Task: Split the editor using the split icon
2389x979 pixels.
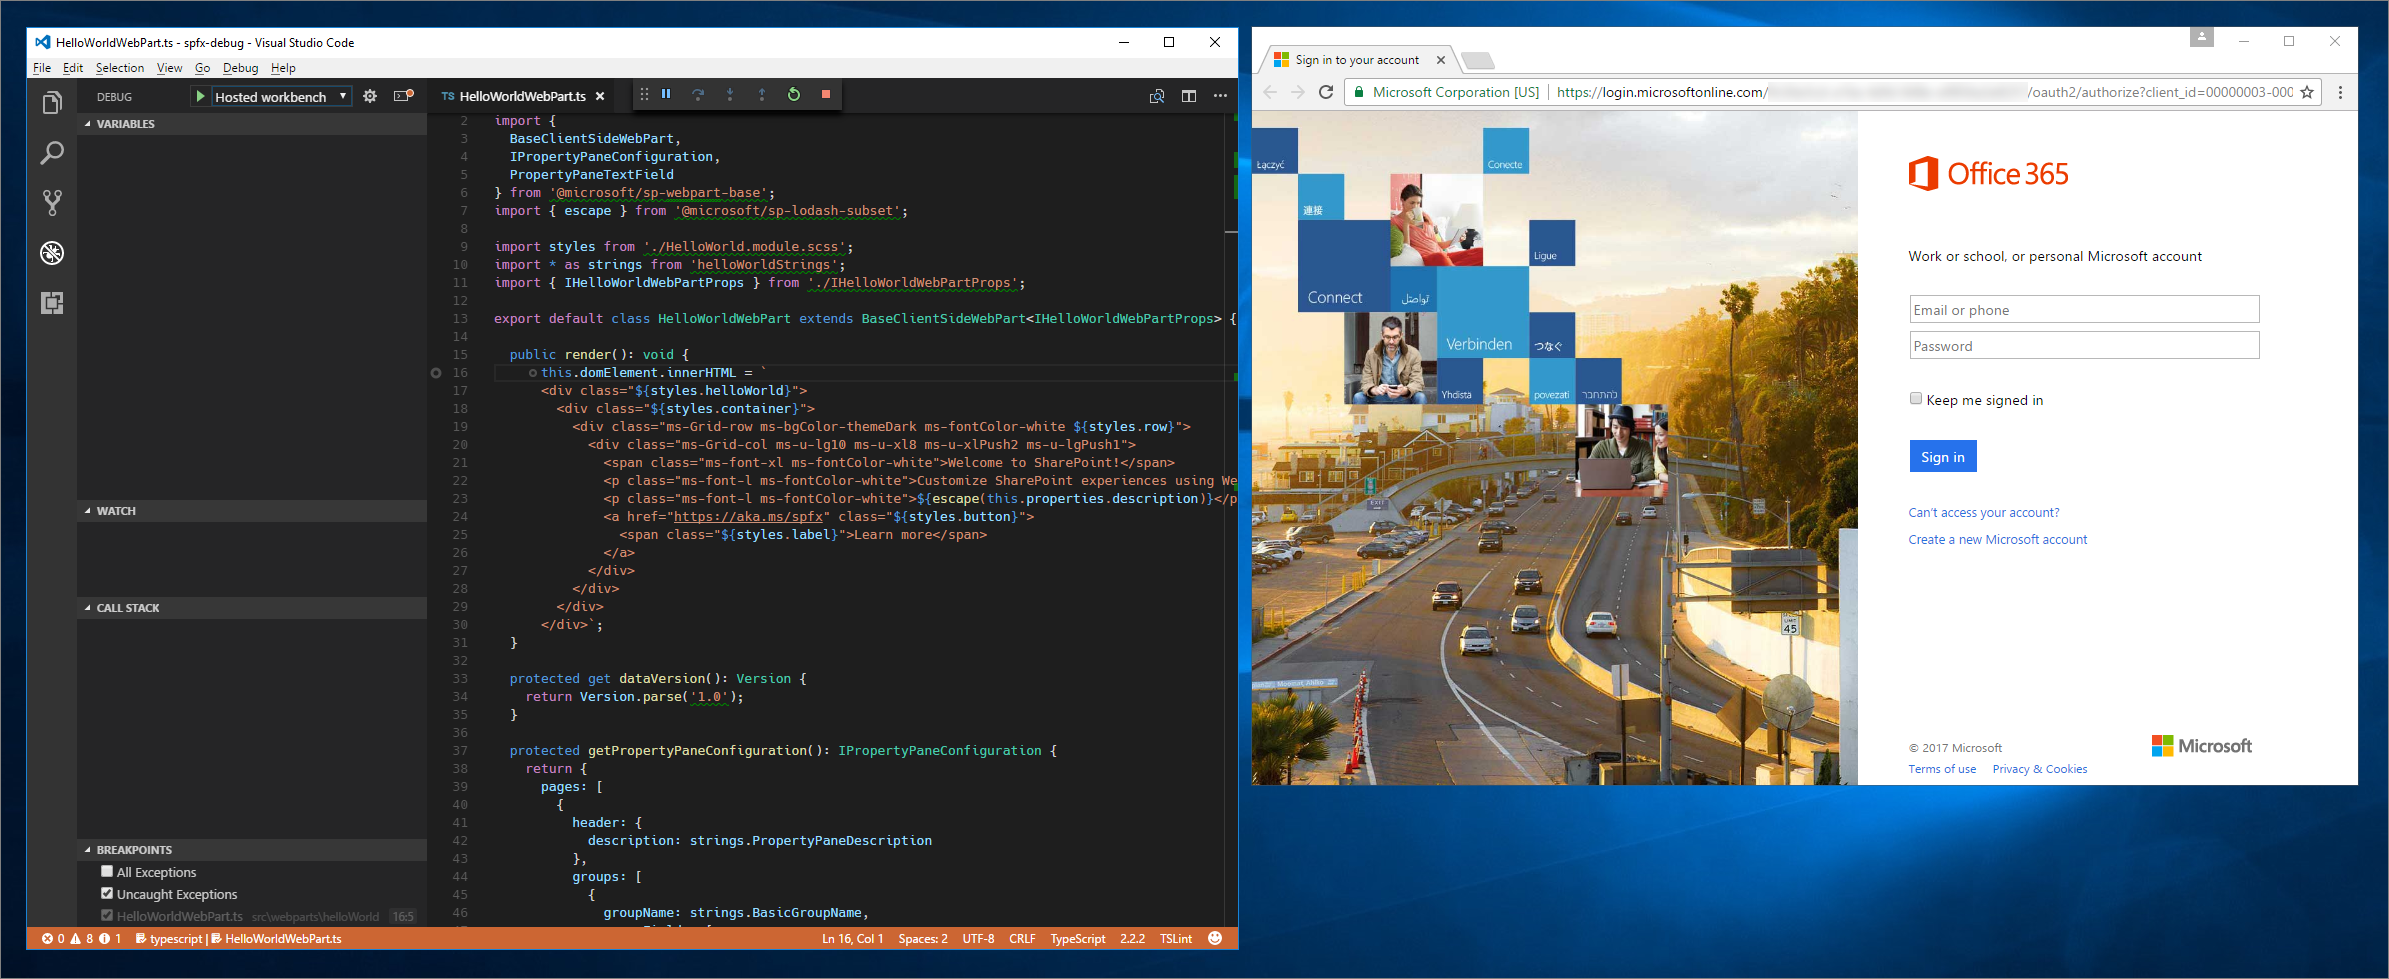Action: (1188, 96)
